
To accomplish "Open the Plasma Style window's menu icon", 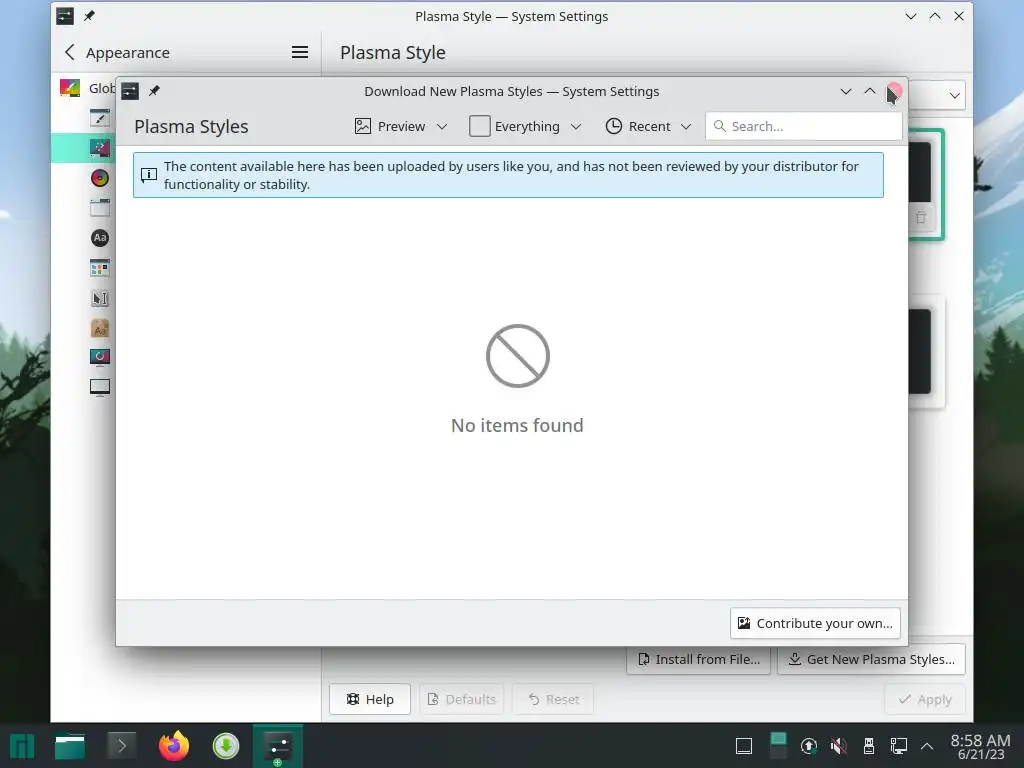I will coord(65,16).
